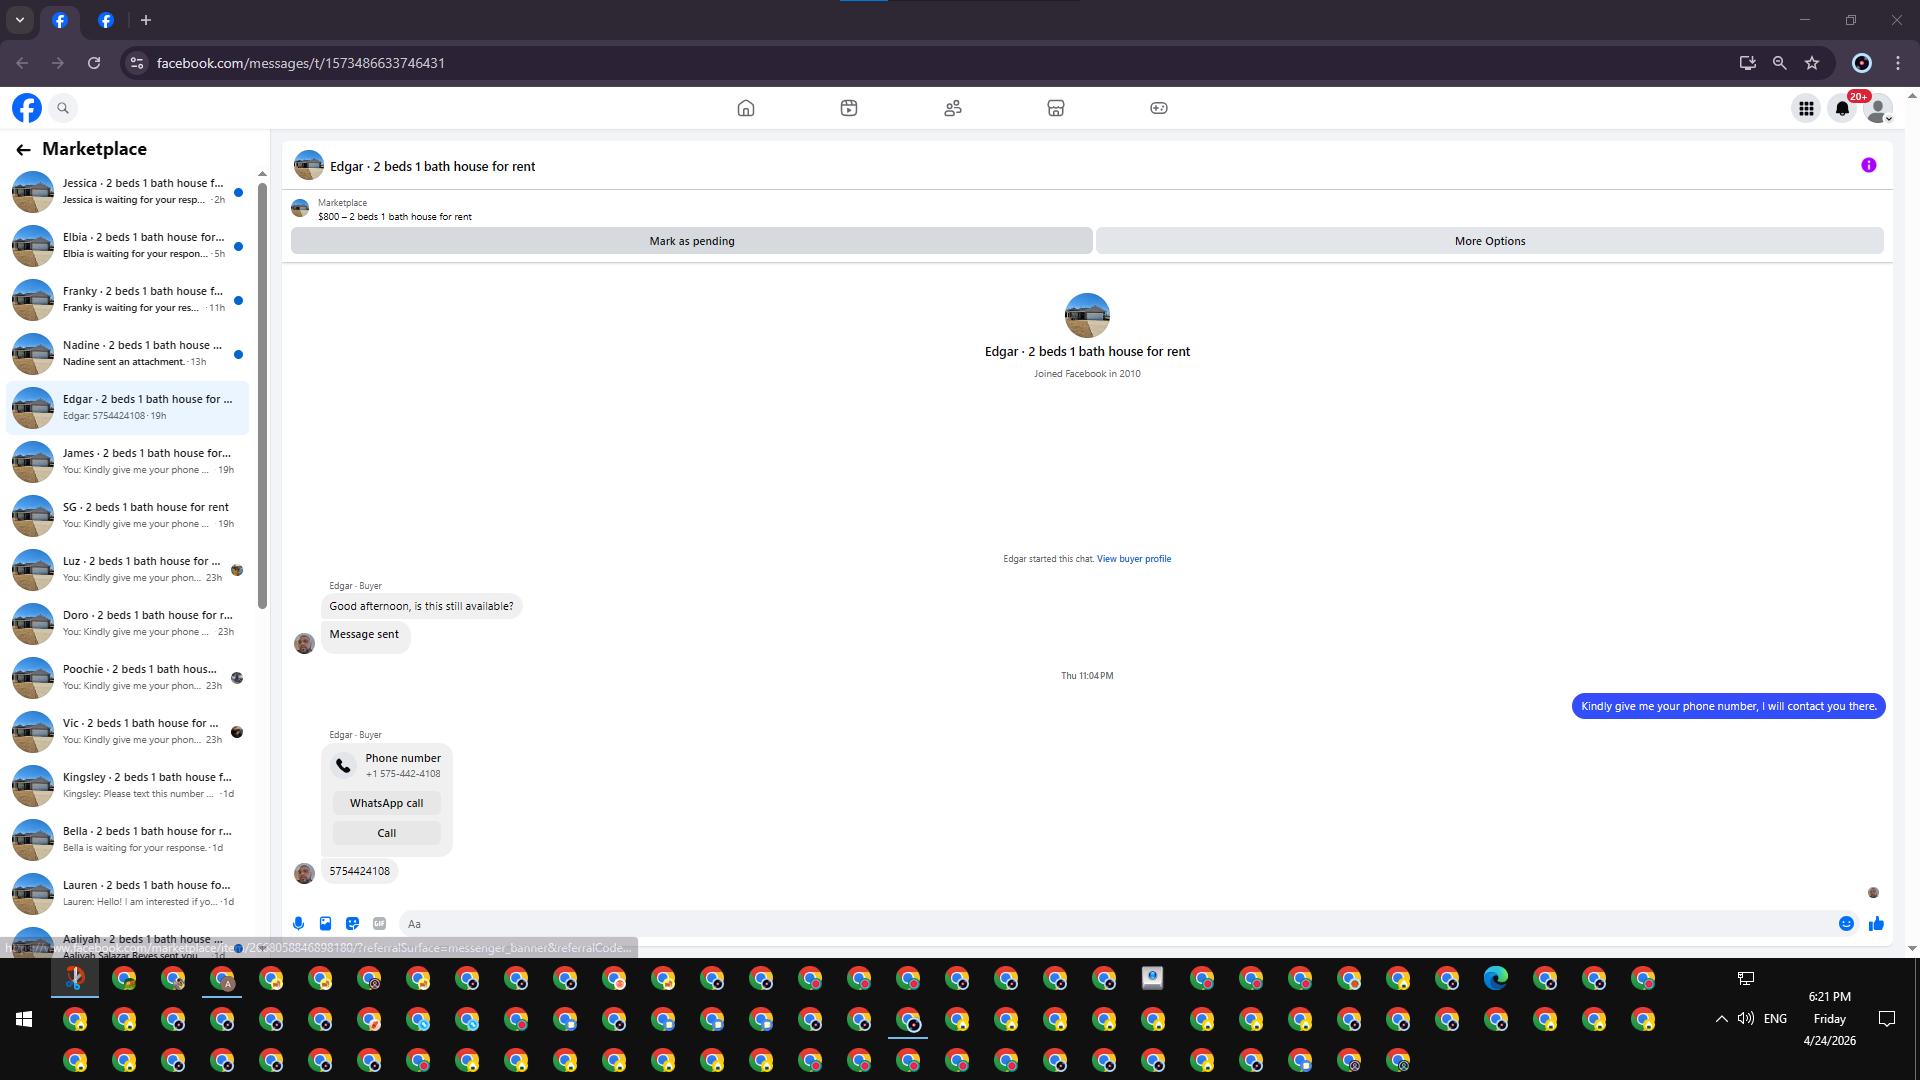Open More Options for the listing
The image size is (1920, 1080).
point(1490,241)
